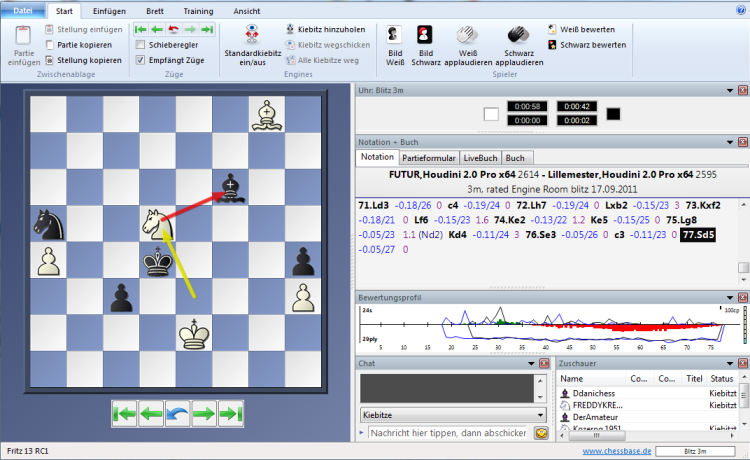Open the Datei menu
750x460 pixels.
tap(23, 11)
